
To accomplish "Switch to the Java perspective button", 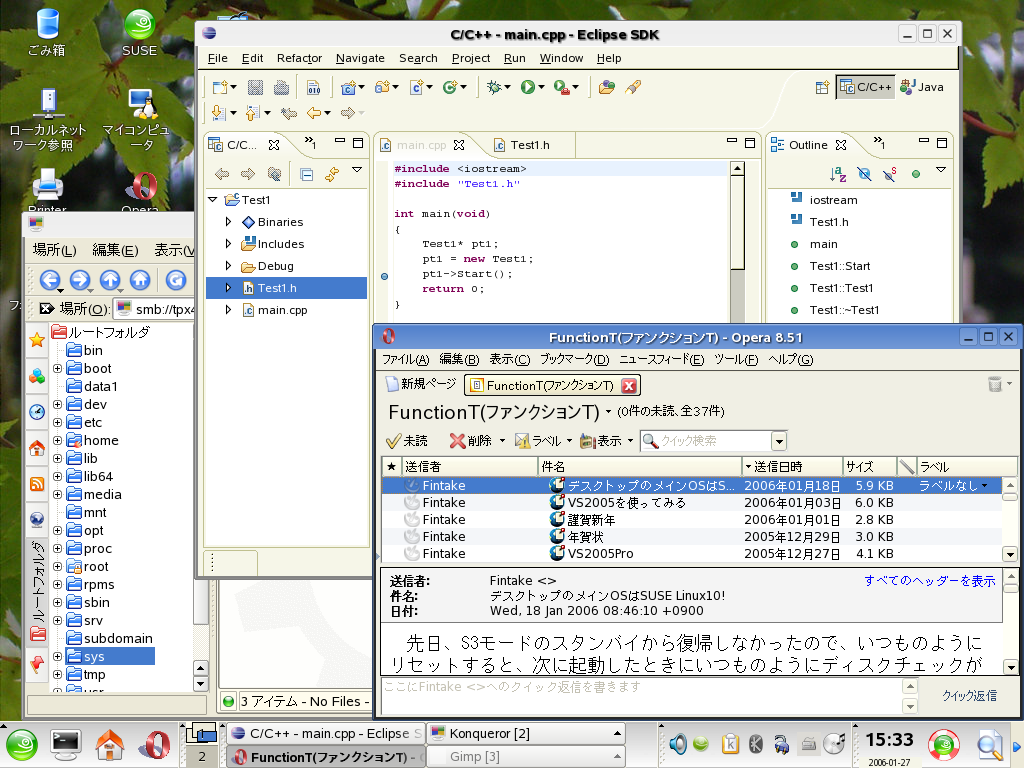I will click(921, 87).
